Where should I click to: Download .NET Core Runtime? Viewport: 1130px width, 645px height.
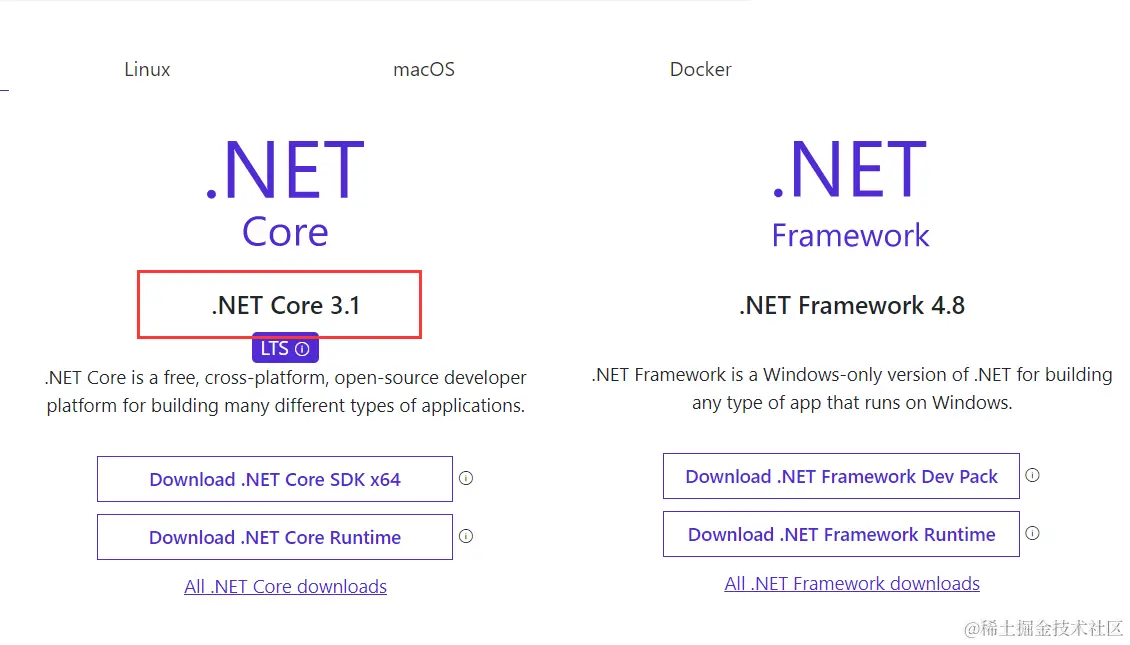275,537
